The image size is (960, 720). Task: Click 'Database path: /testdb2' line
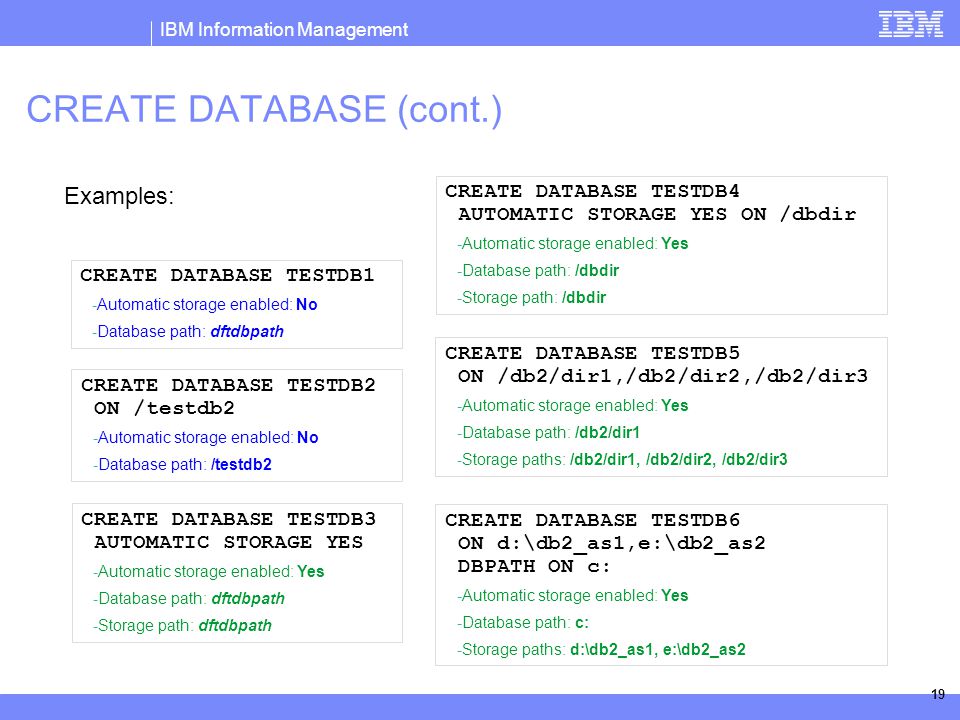click(x=182, y=464)
